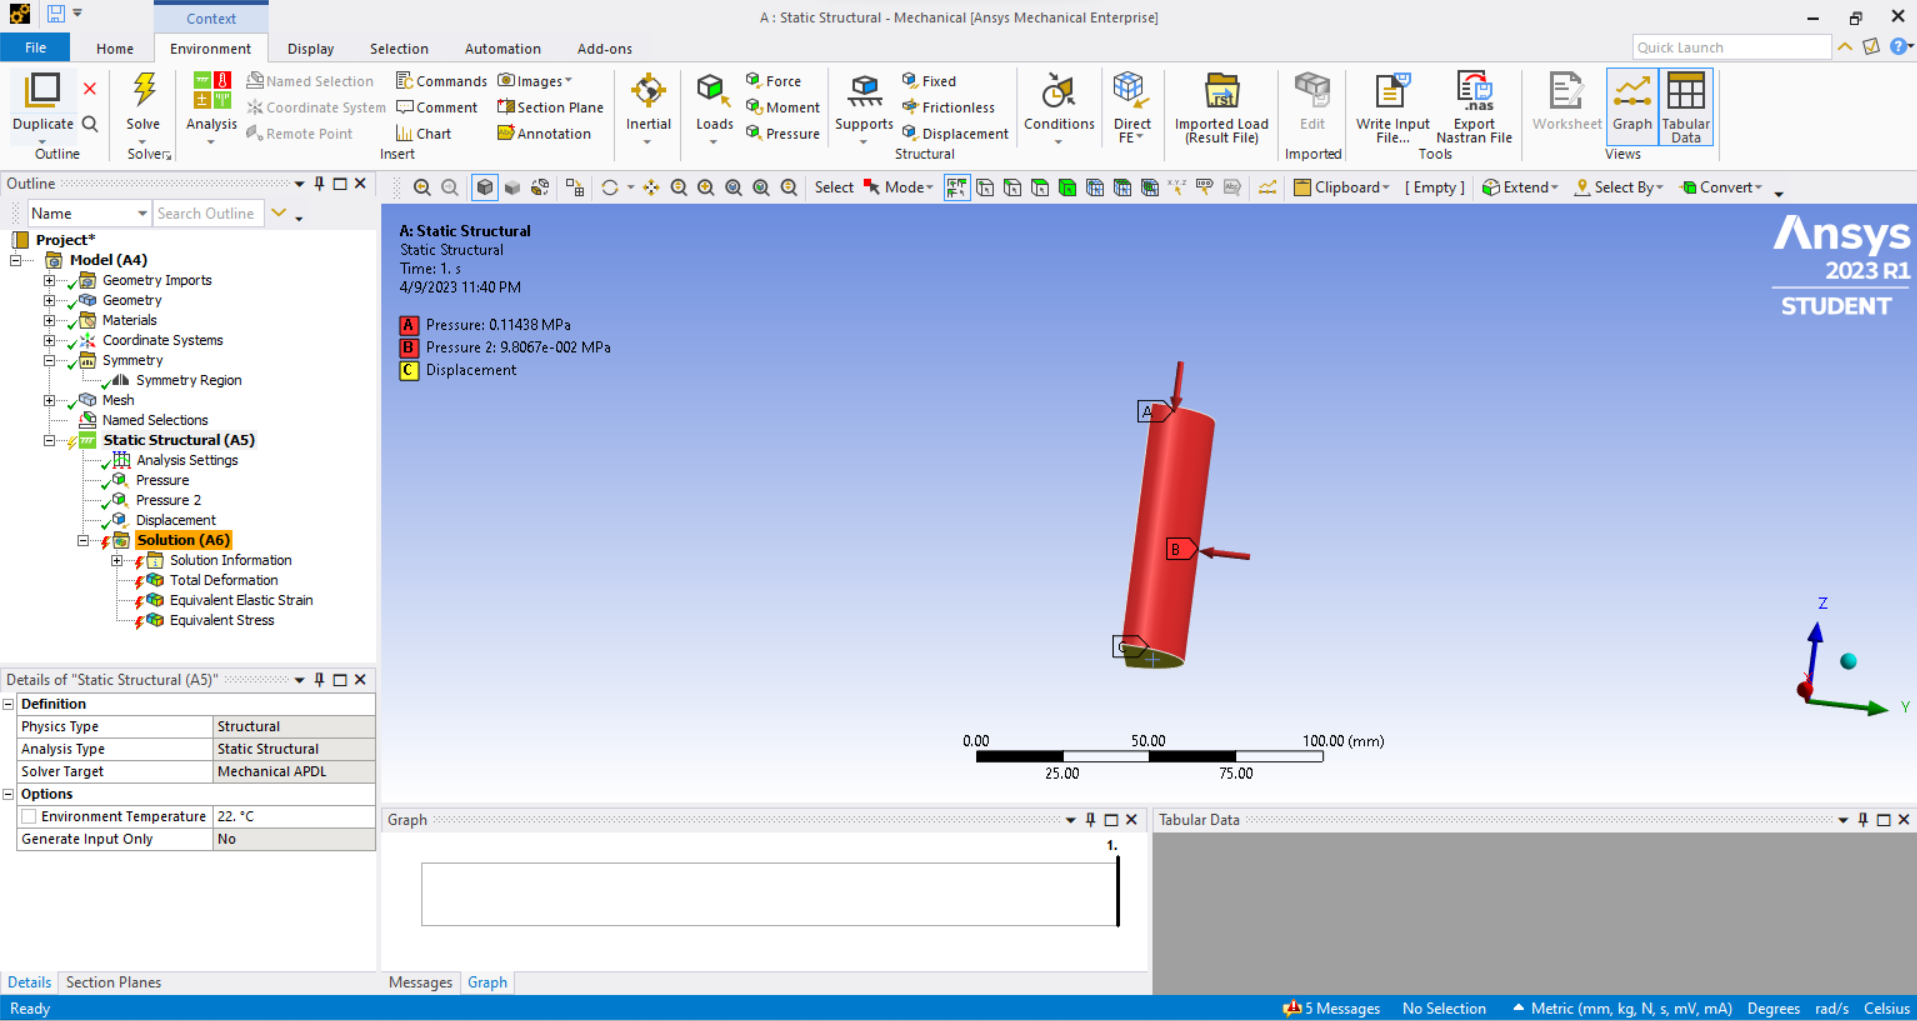
Task: Toggle pin on the Graph panel
Action: tap(1090, 819)
